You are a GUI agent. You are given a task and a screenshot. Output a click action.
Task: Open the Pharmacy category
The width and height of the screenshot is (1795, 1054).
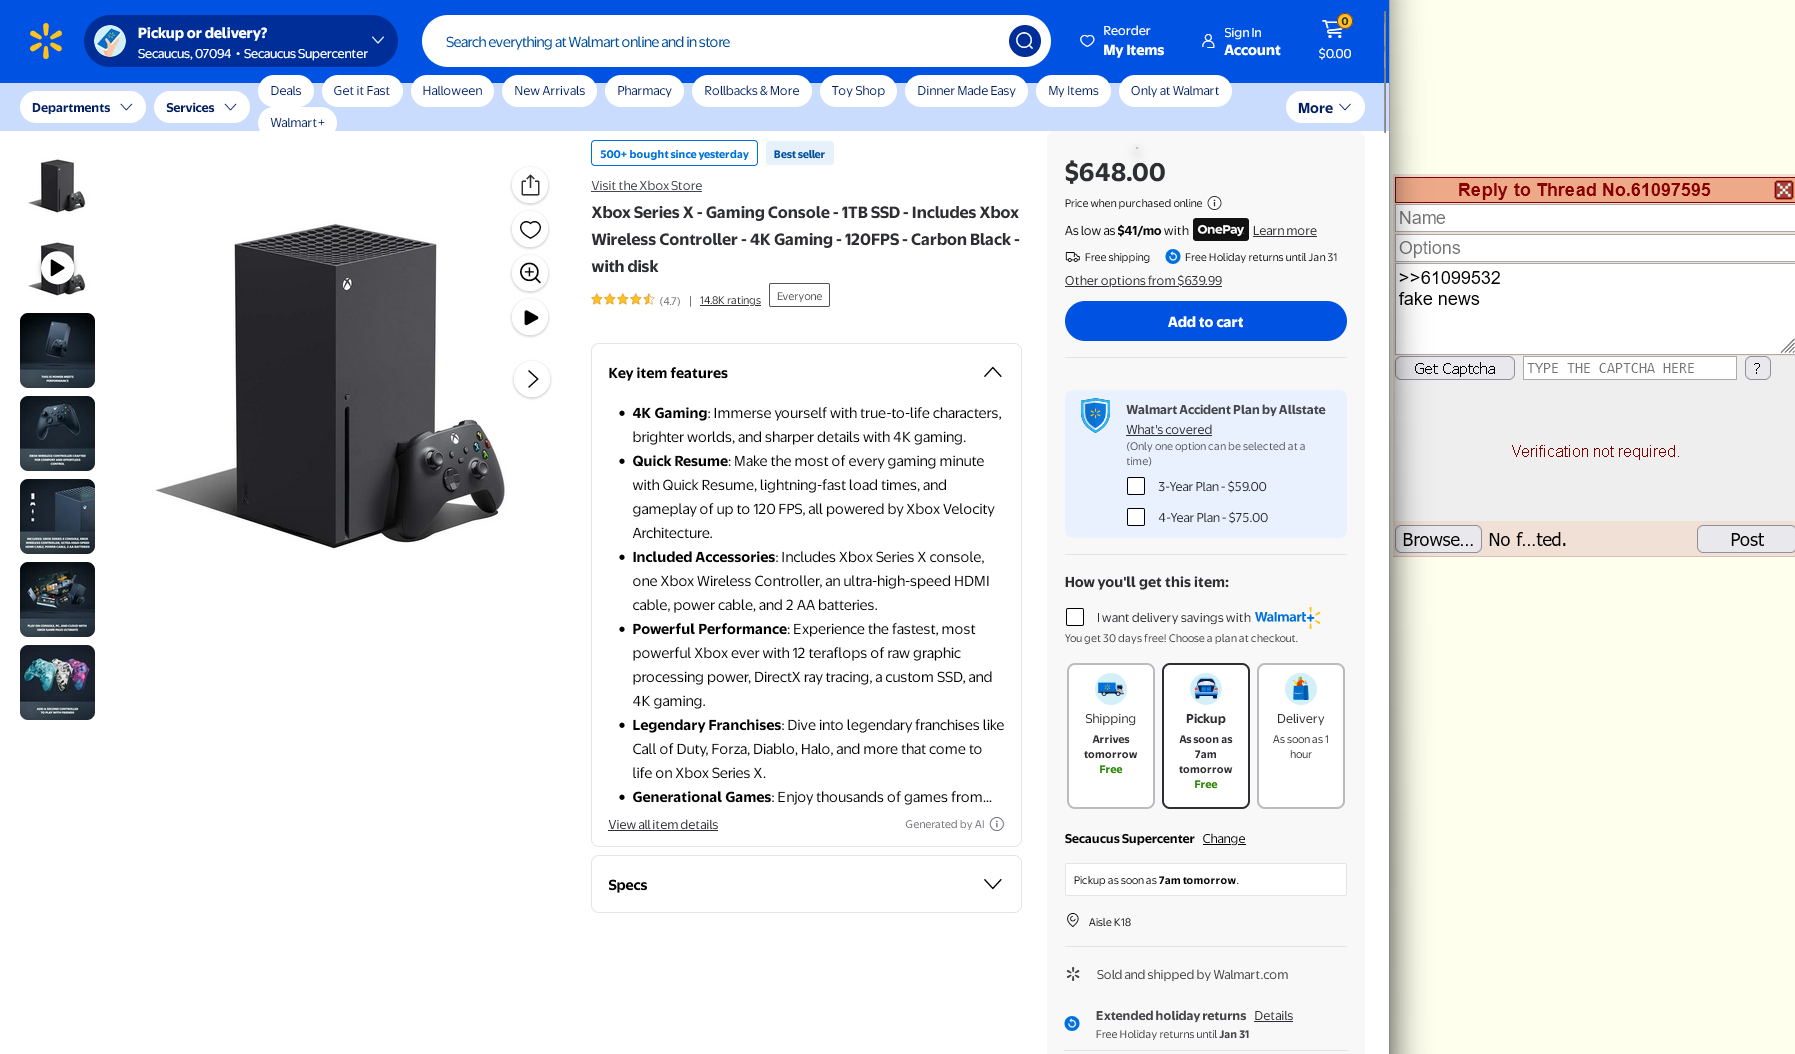coord(644,91)
